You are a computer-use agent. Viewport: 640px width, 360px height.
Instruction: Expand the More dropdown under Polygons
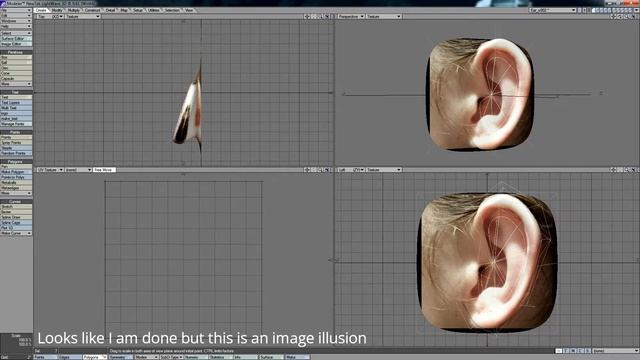coord(16,193)
